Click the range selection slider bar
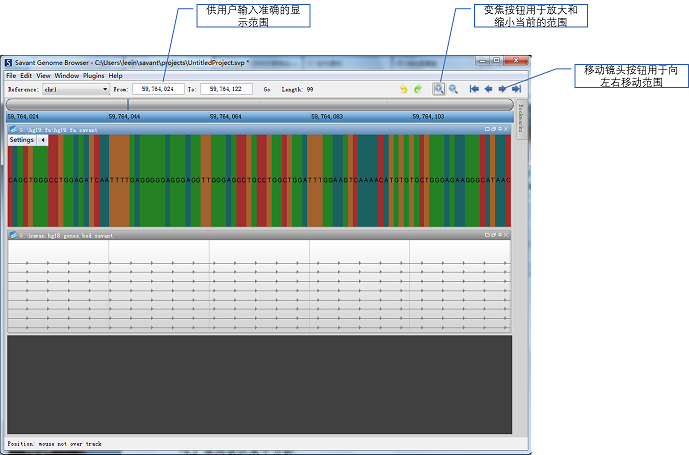Screen dimensions: 689x455 [259, 104]
